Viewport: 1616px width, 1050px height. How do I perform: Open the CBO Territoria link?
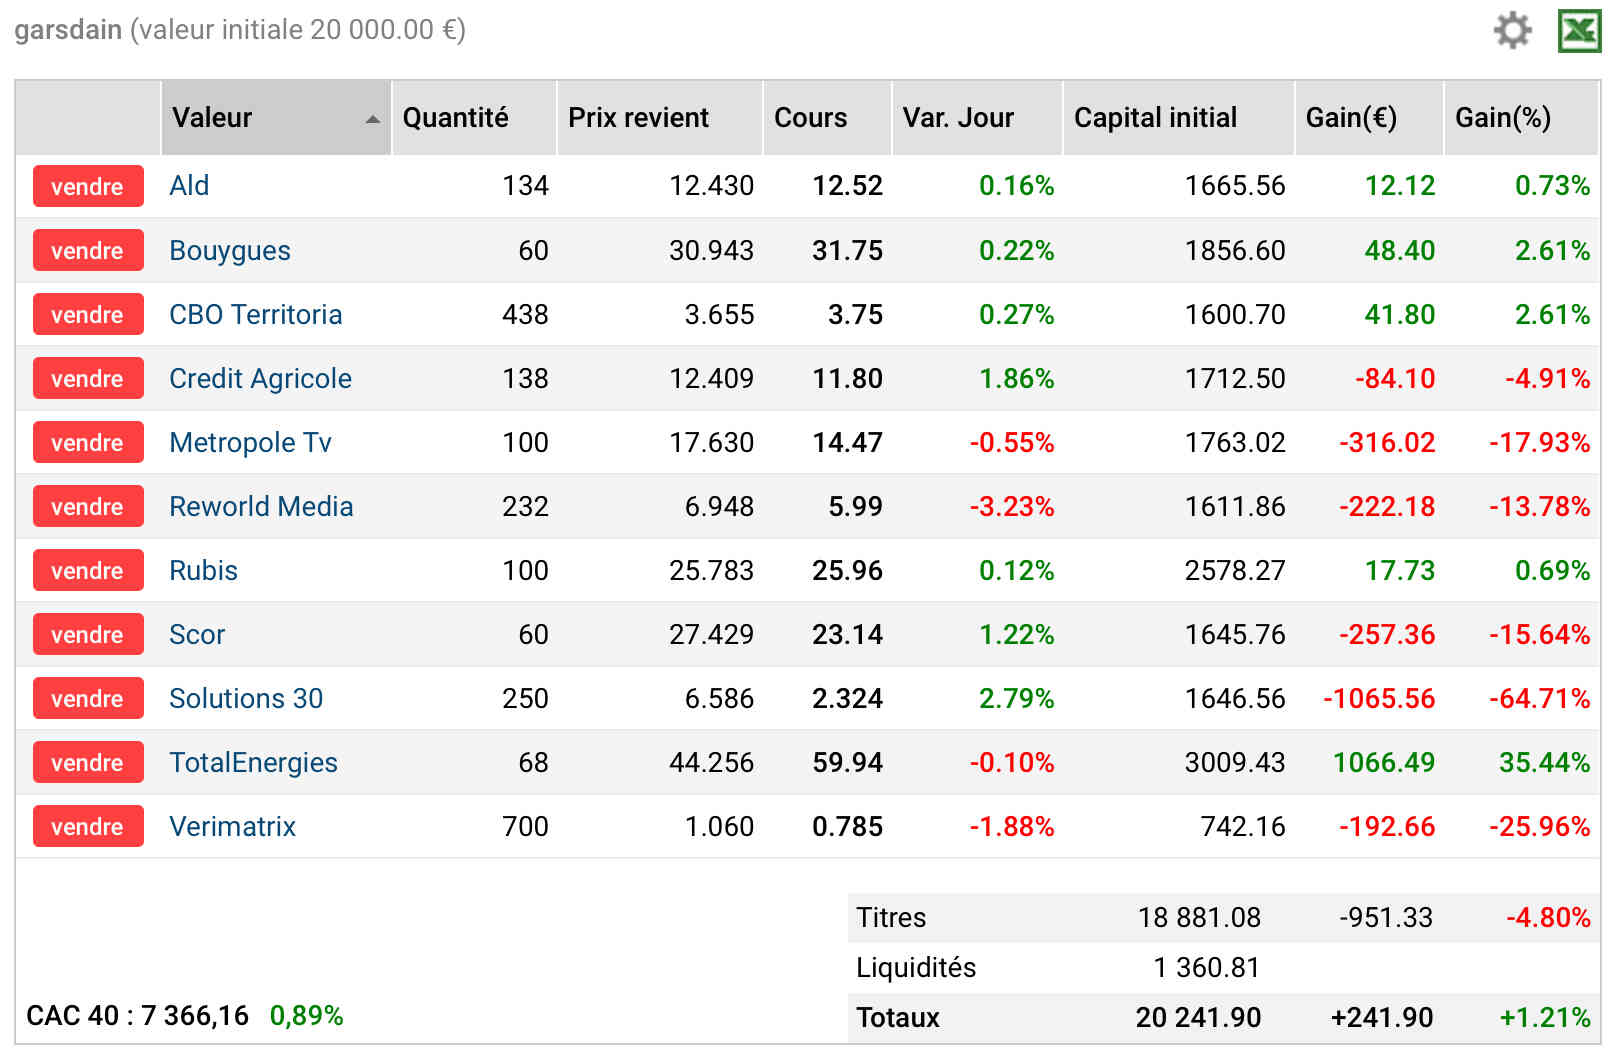[256, 314]
